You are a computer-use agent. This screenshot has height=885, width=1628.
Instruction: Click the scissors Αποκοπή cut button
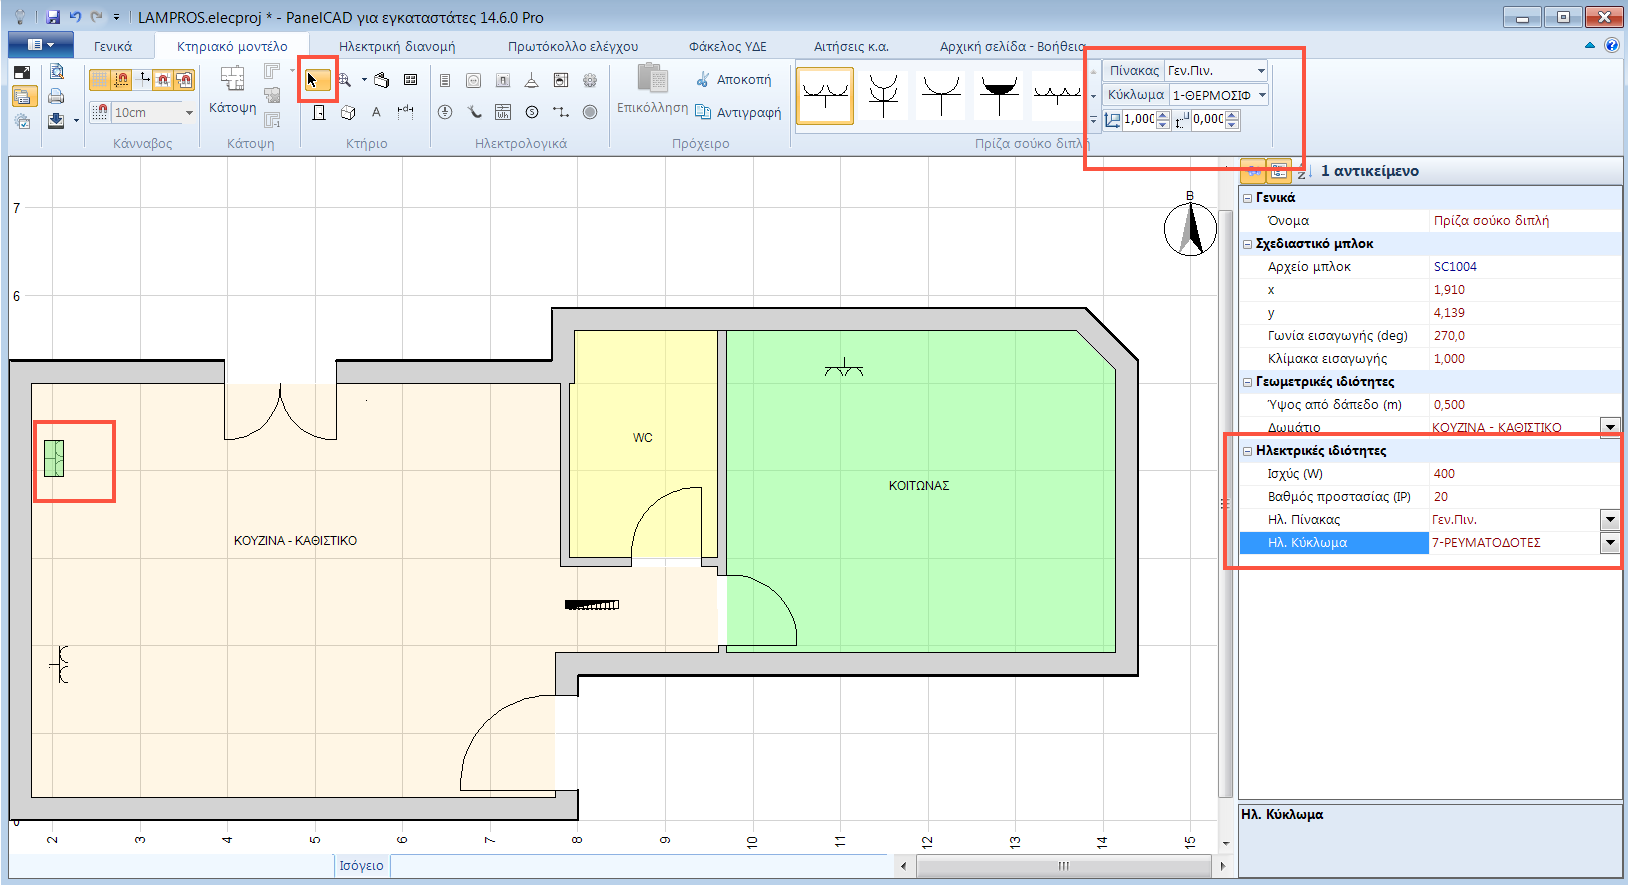[734, 80]
